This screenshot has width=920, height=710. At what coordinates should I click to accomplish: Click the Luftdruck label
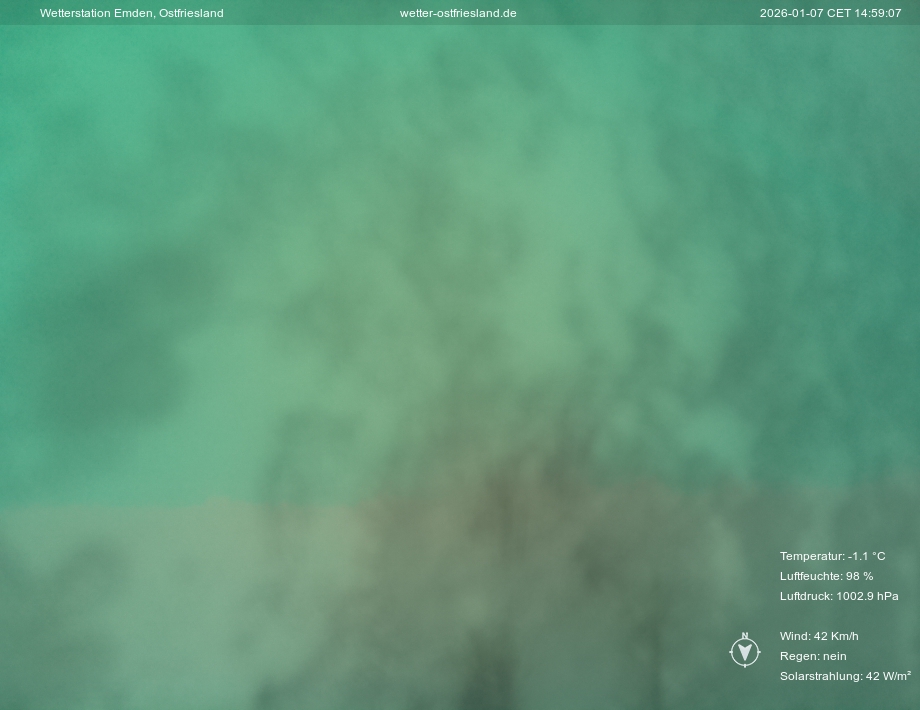pos(806,596)
